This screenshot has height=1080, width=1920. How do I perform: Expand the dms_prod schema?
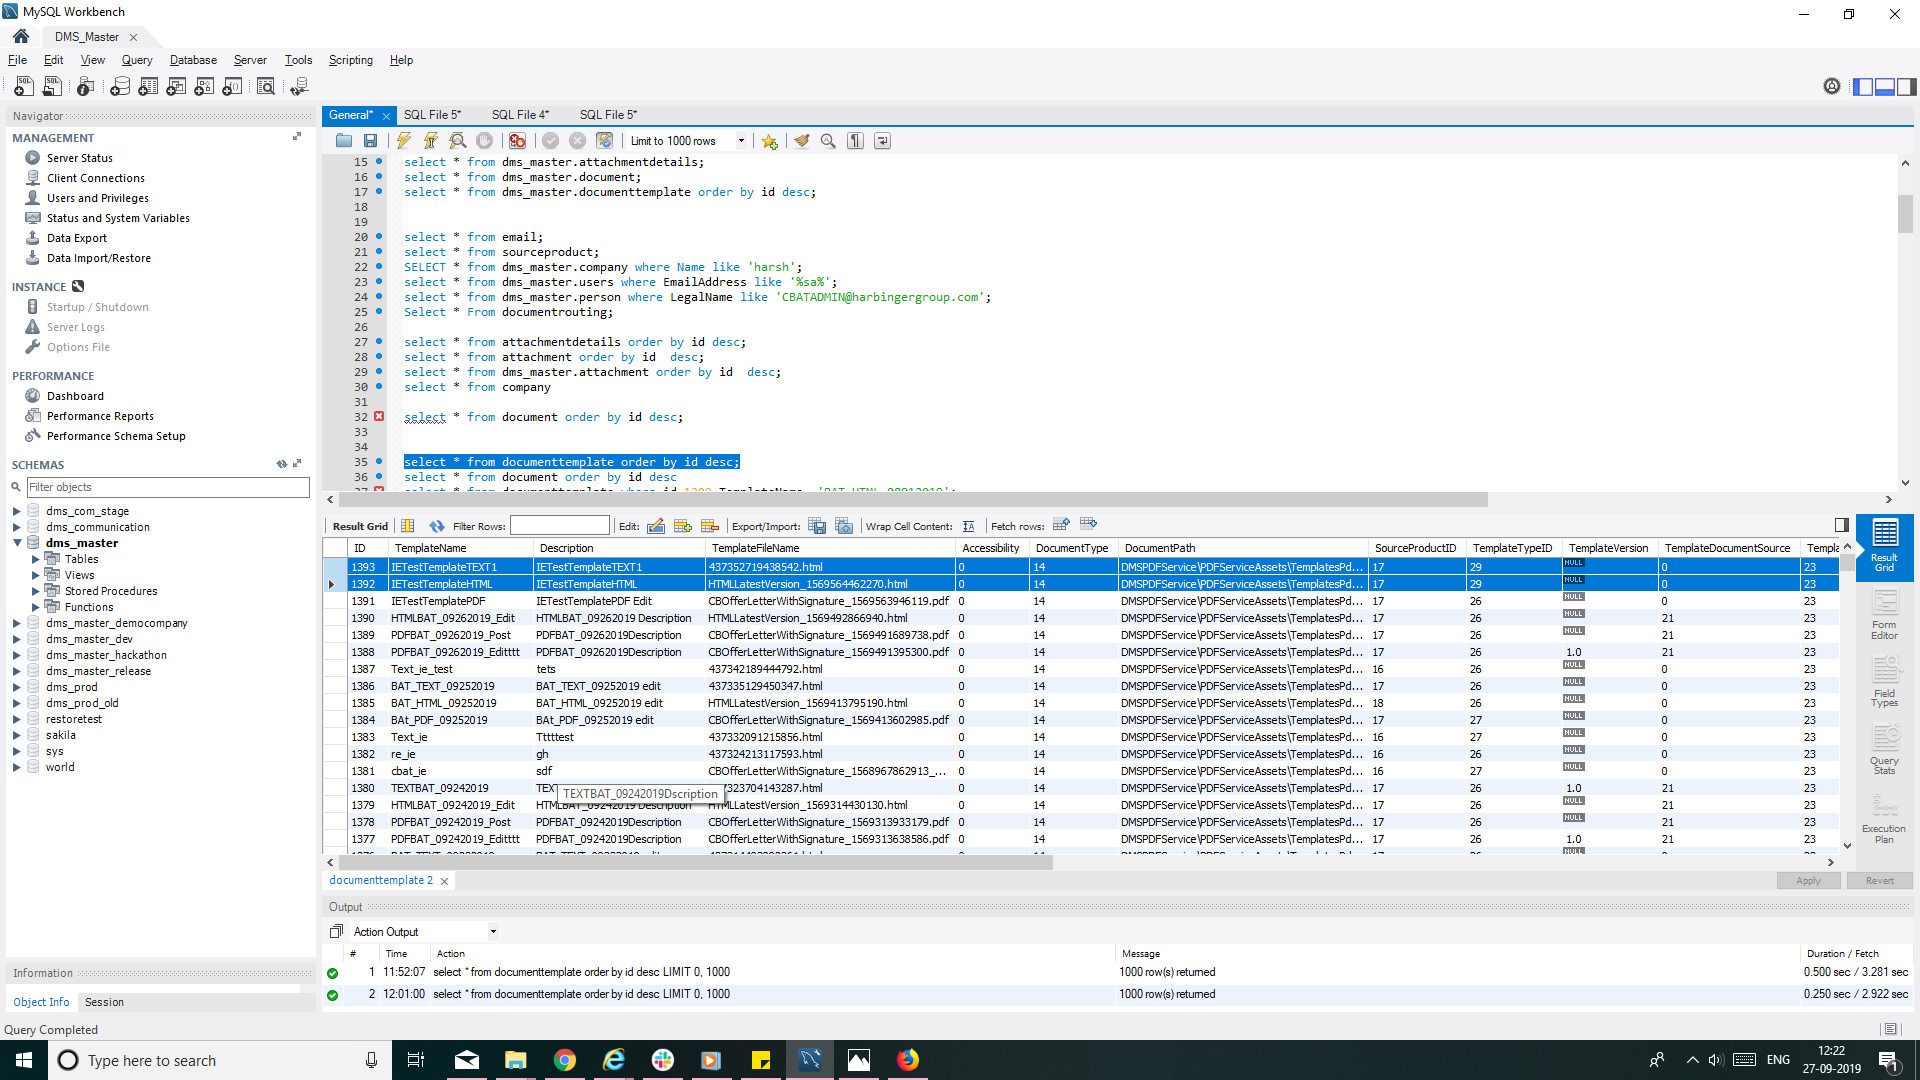(17, 687)
